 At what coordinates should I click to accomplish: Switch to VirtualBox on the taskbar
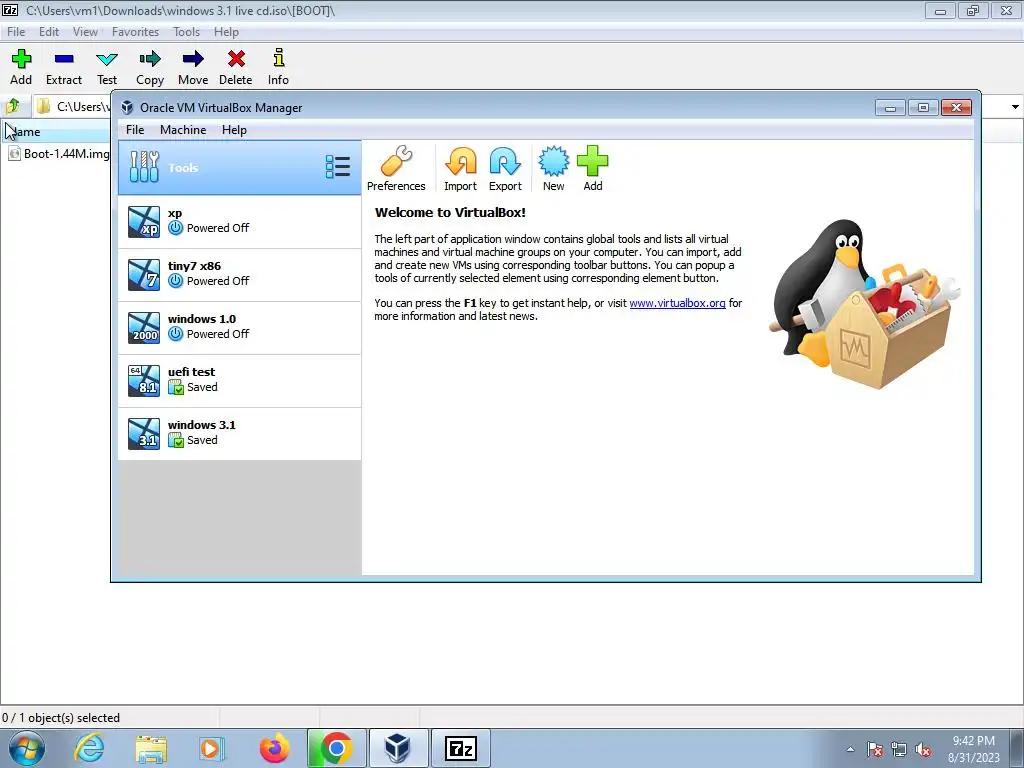[x=398, y=748]
